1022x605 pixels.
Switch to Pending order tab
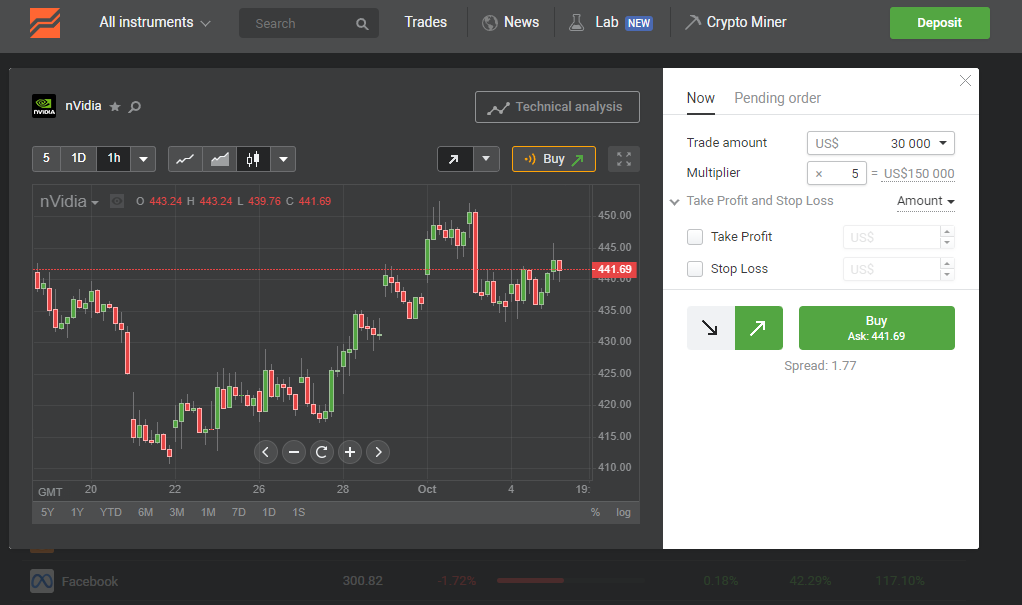778,98
